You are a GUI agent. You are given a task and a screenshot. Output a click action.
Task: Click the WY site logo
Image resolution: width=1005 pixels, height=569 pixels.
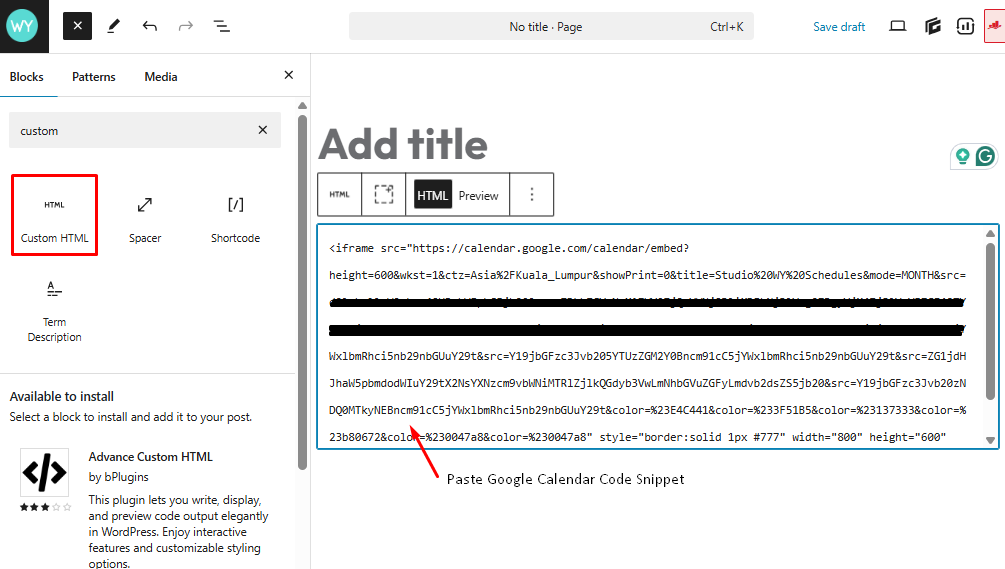(x=23, y=26)
